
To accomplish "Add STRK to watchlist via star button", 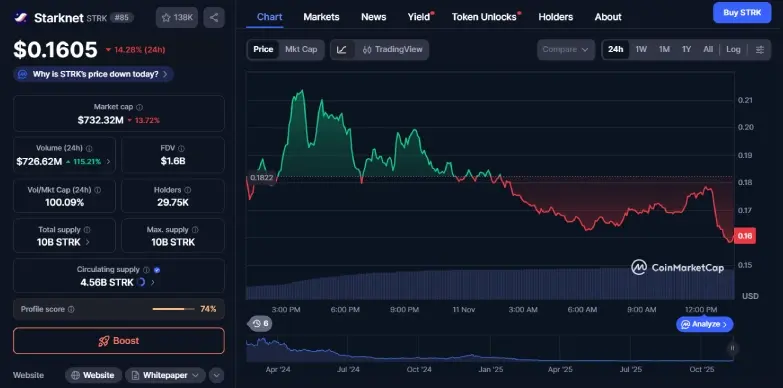I will pyautogui.click(x=177, y=17).
